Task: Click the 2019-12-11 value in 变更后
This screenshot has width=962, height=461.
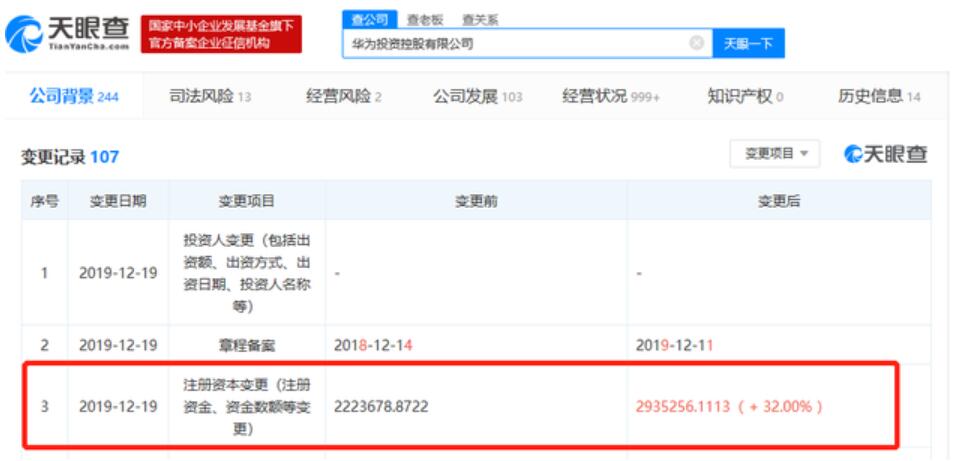Action: pyautogui.click(x=674, y=346)
